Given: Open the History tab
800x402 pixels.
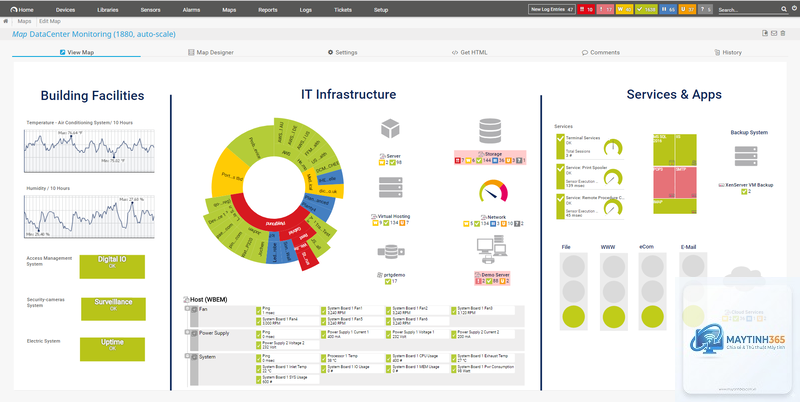Looking at the screenshot, I should tap(728, 52).
